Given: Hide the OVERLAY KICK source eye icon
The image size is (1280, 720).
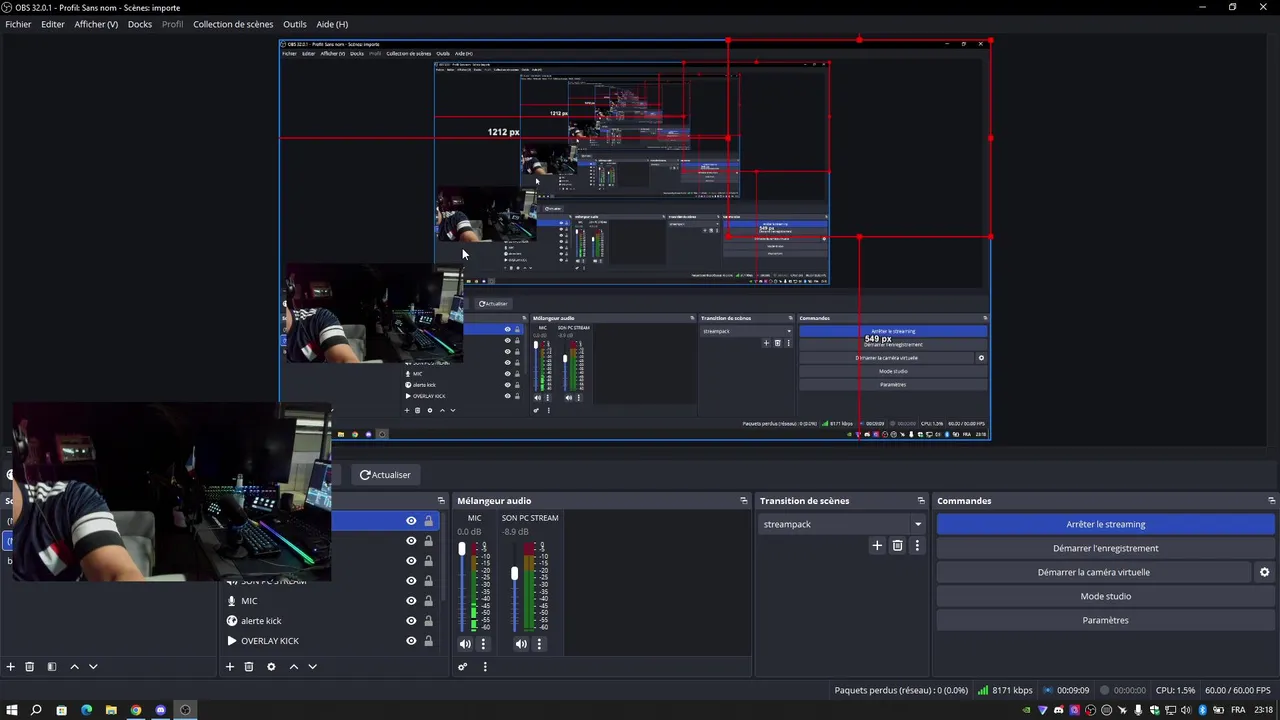Looking at the screenshot, I should pos(411,641).
